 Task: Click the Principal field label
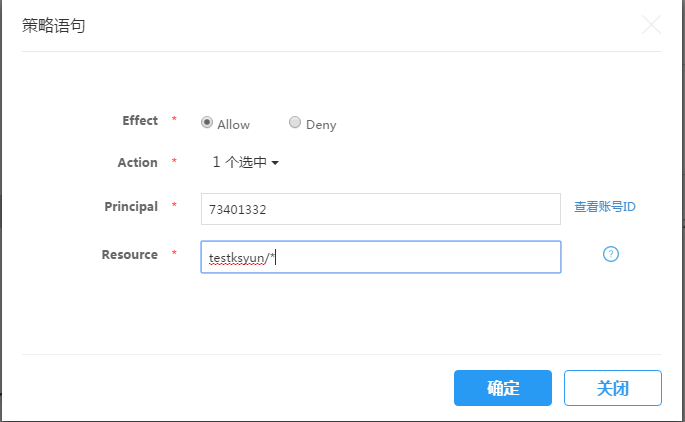click(x=131, y=207)
